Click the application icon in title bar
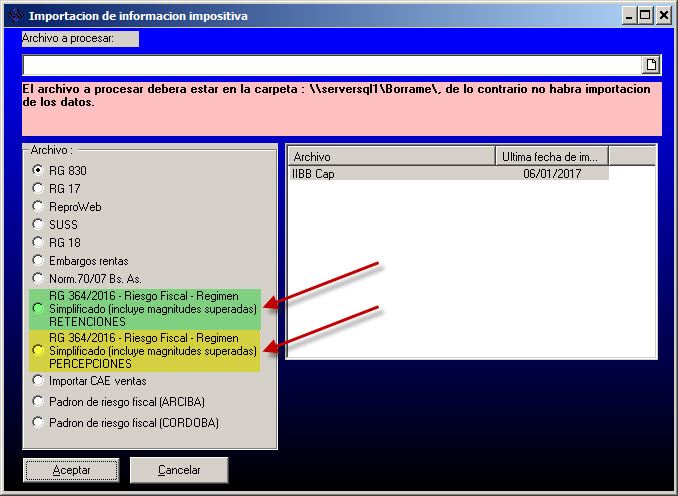The width and height of the screenshot is (678, 496). (14, 16)
